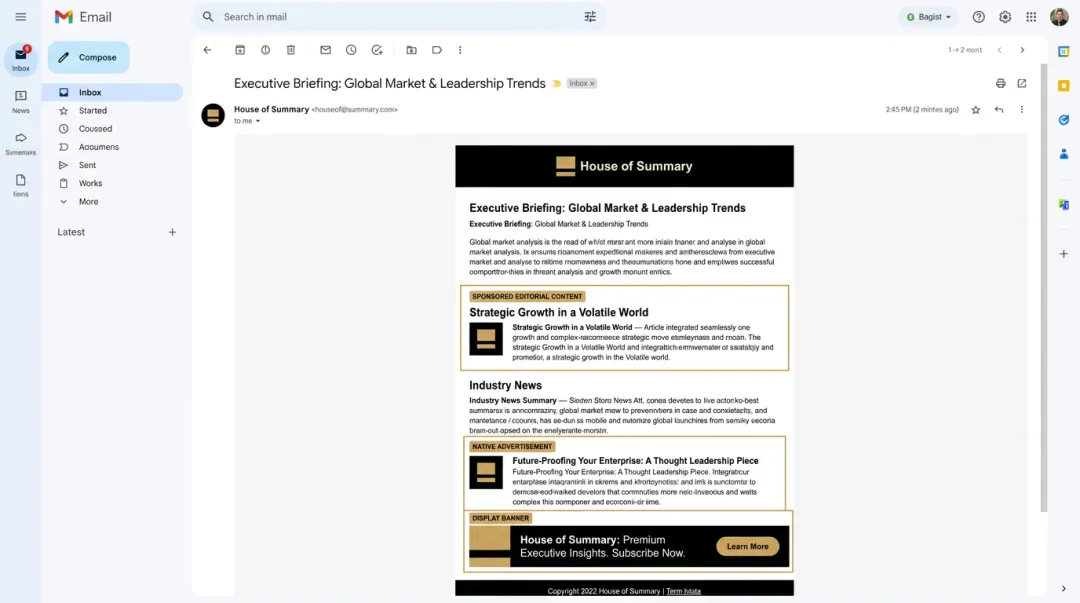Open the message's more options menu
The image size is (1080, 603).
click(1022, 110)
